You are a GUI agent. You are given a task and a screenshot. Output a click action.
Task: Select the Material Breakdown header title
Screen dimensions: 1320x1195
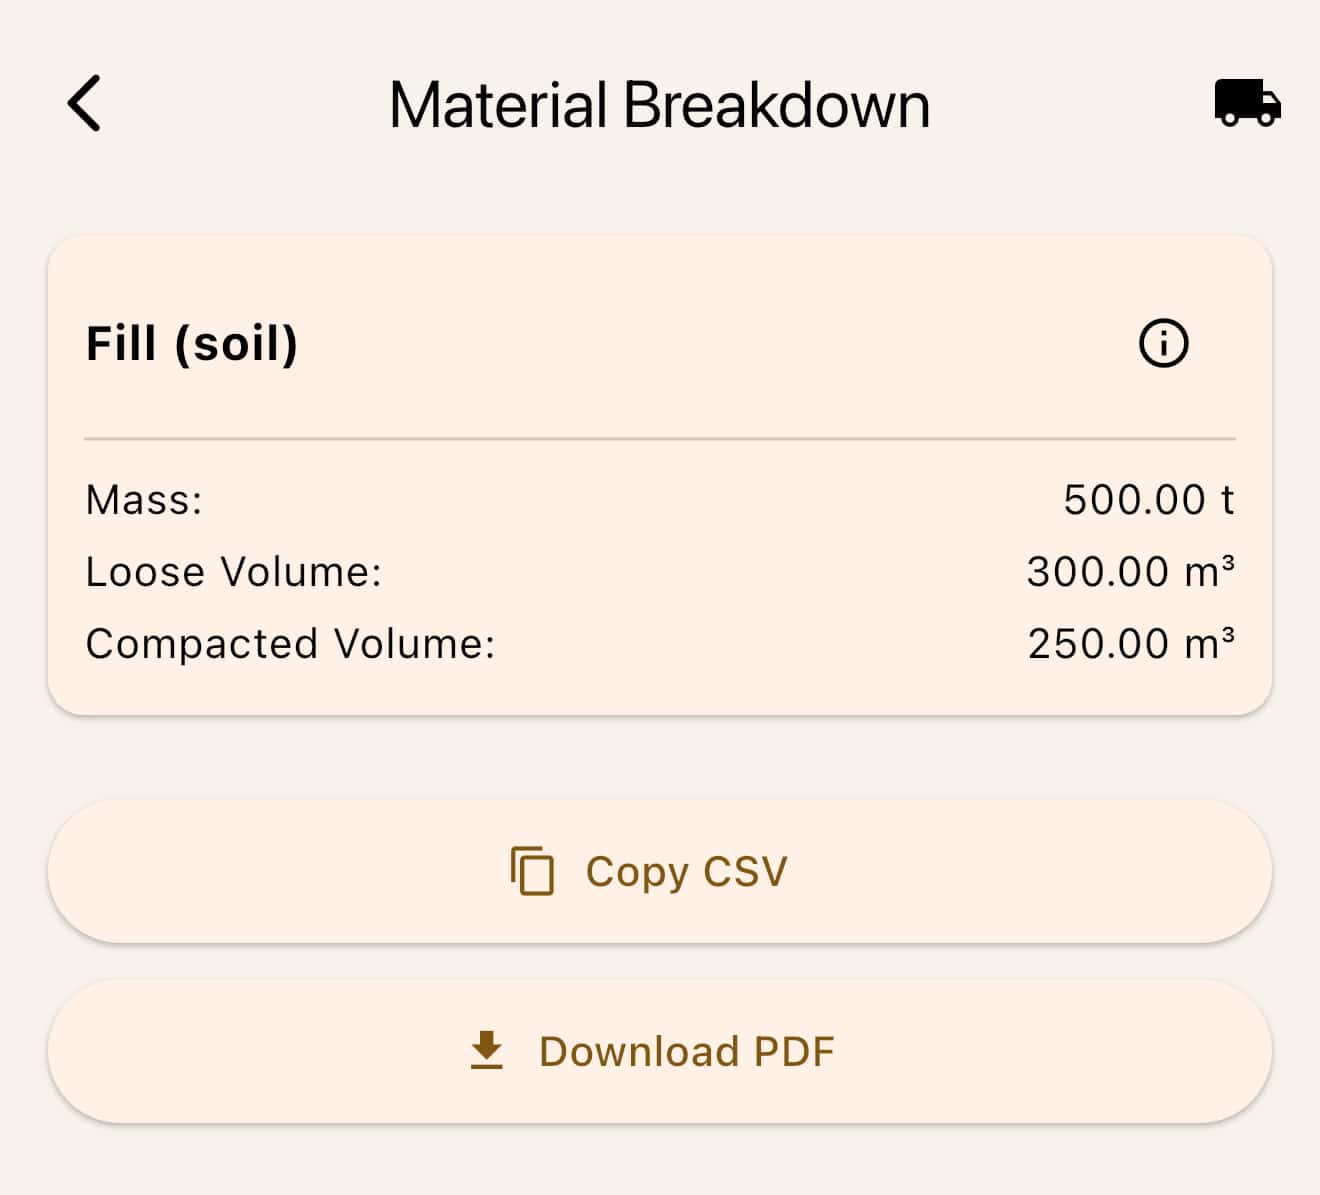659,103
